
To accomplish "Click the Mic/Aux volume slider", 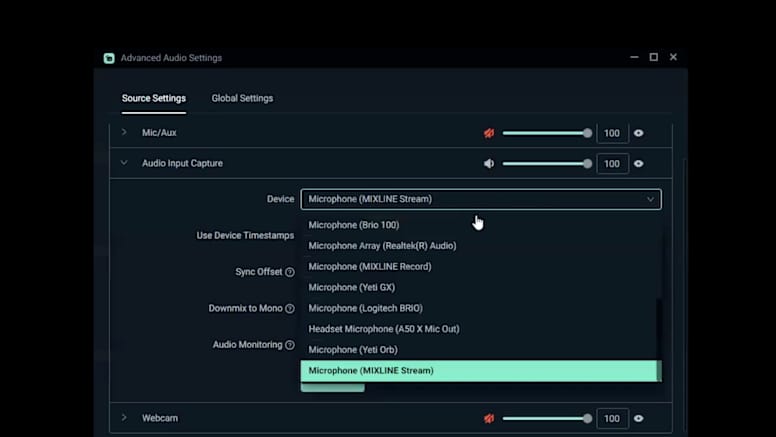I will pos(547,133).
